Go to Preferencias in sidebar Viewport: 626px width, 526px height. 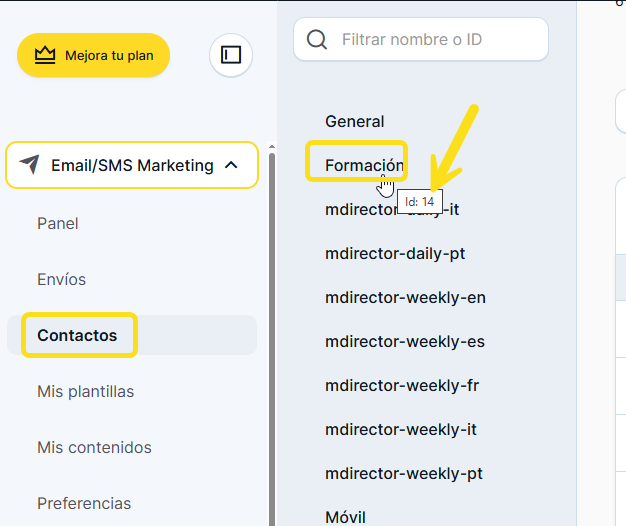pos(84,503)
